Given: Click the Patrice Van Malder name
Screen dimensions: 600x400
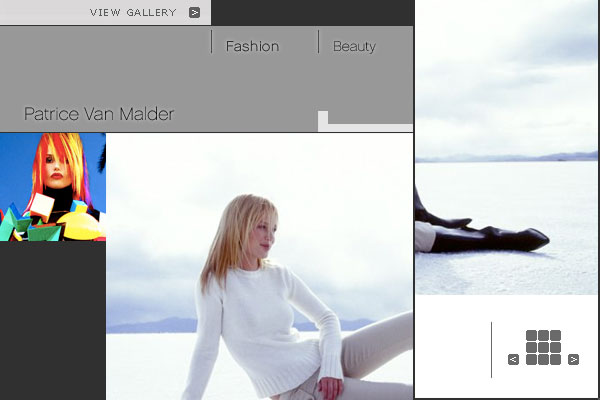Looking at the screenshot, I should click(x=99, y=115).
